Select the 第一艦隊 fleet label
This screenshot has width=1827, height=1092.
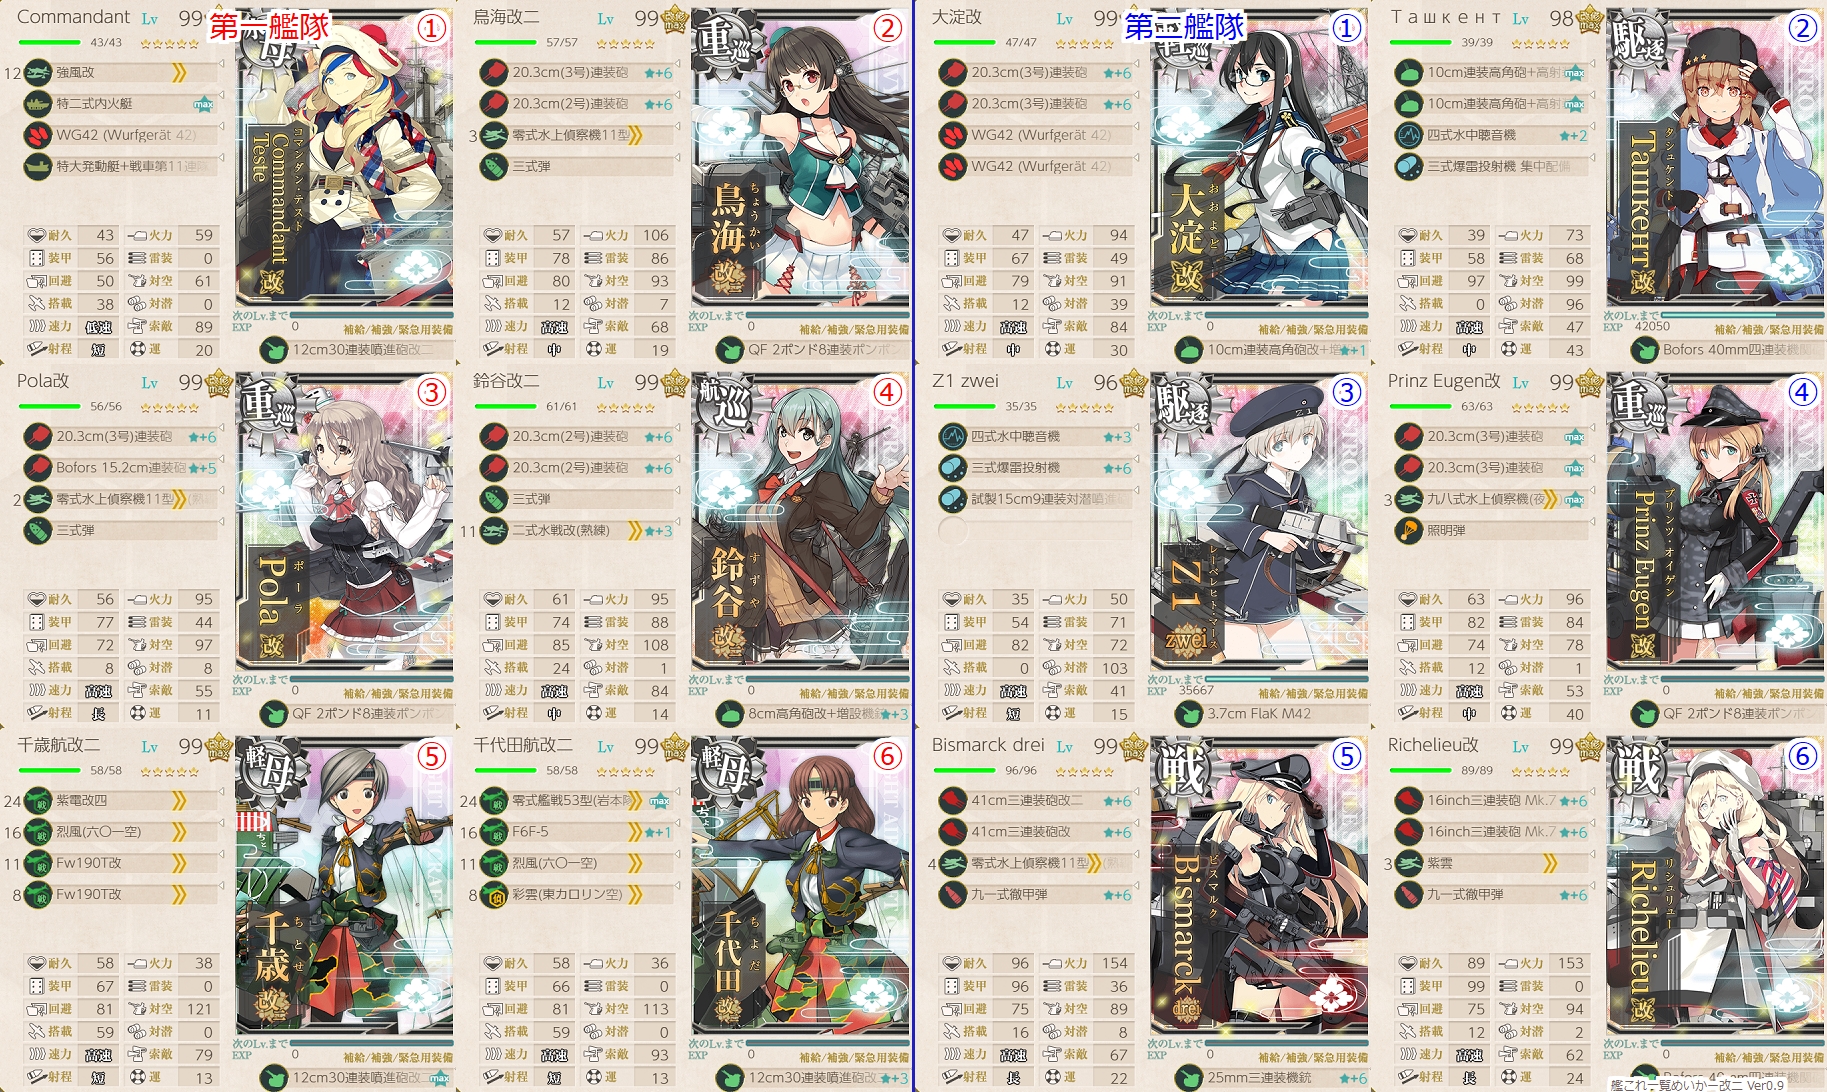point(269,26)
